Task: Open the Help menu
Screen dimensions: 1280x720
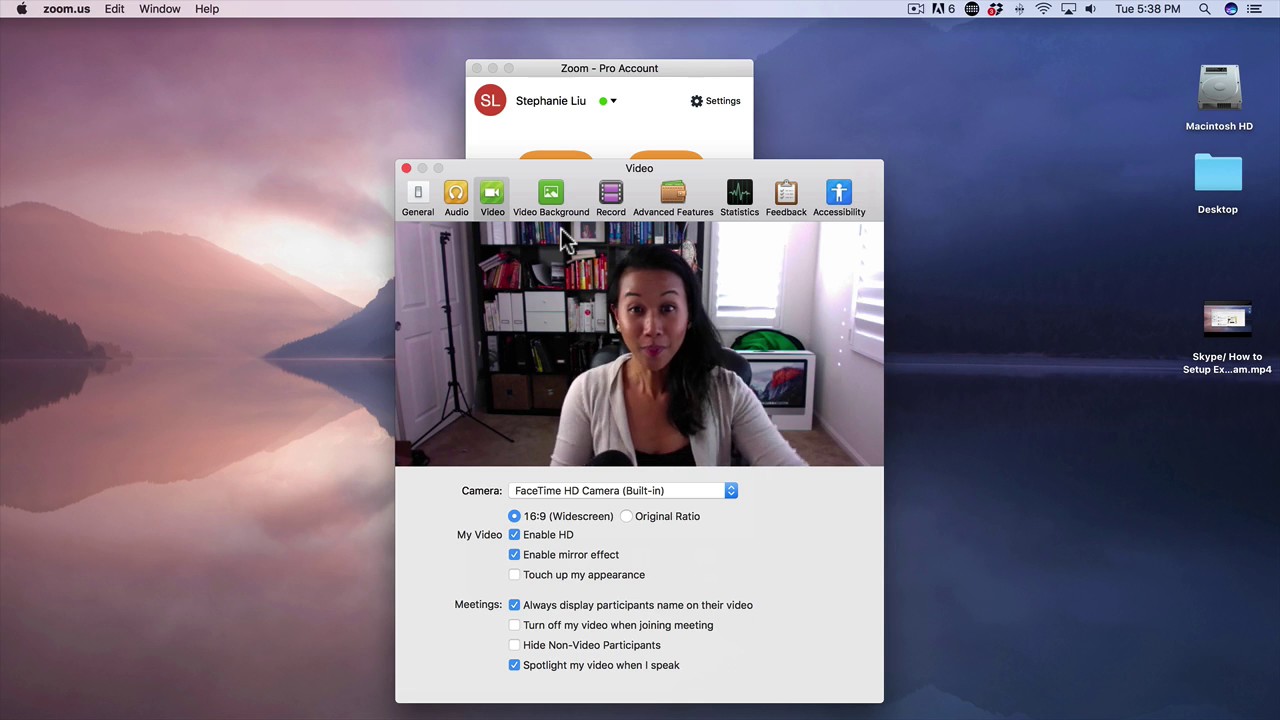Action: point(207,9)
